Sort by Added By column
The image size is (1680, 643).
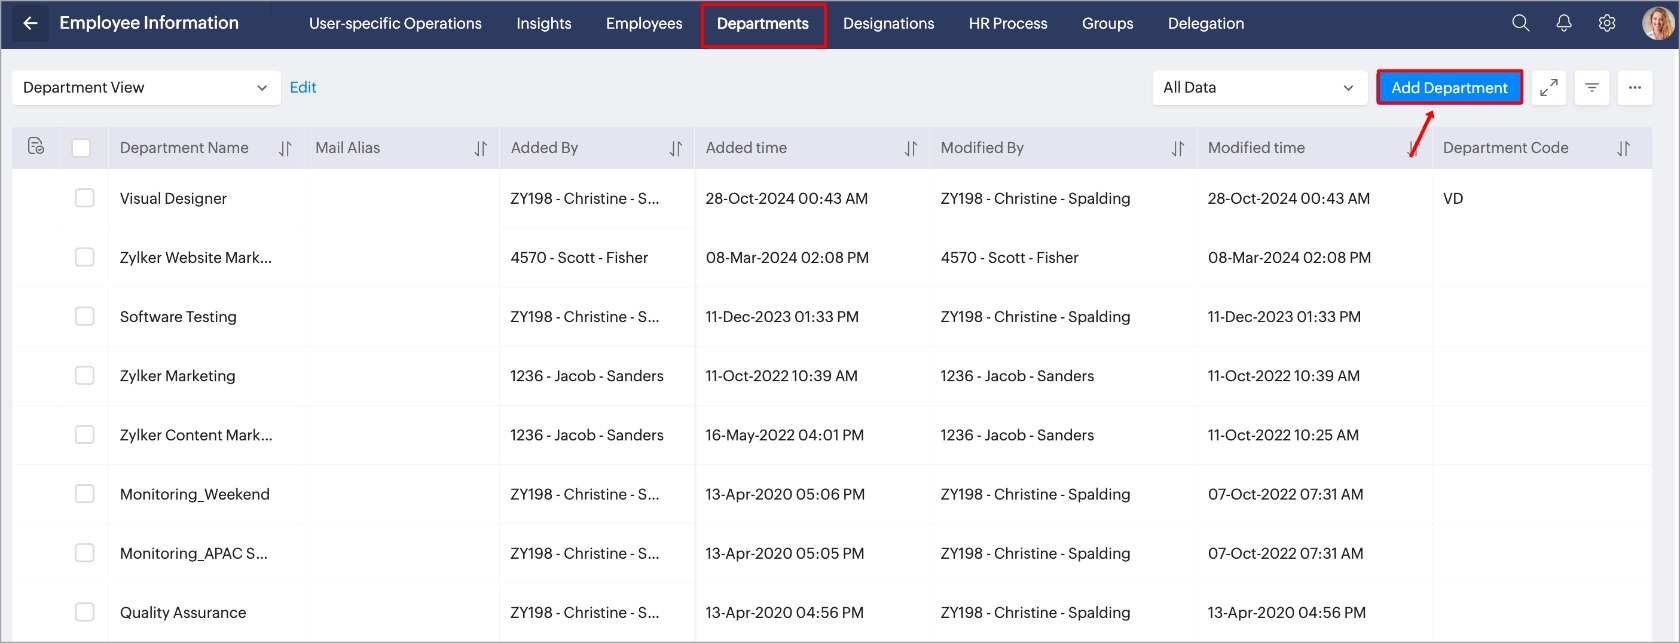[x=676, y=148]
